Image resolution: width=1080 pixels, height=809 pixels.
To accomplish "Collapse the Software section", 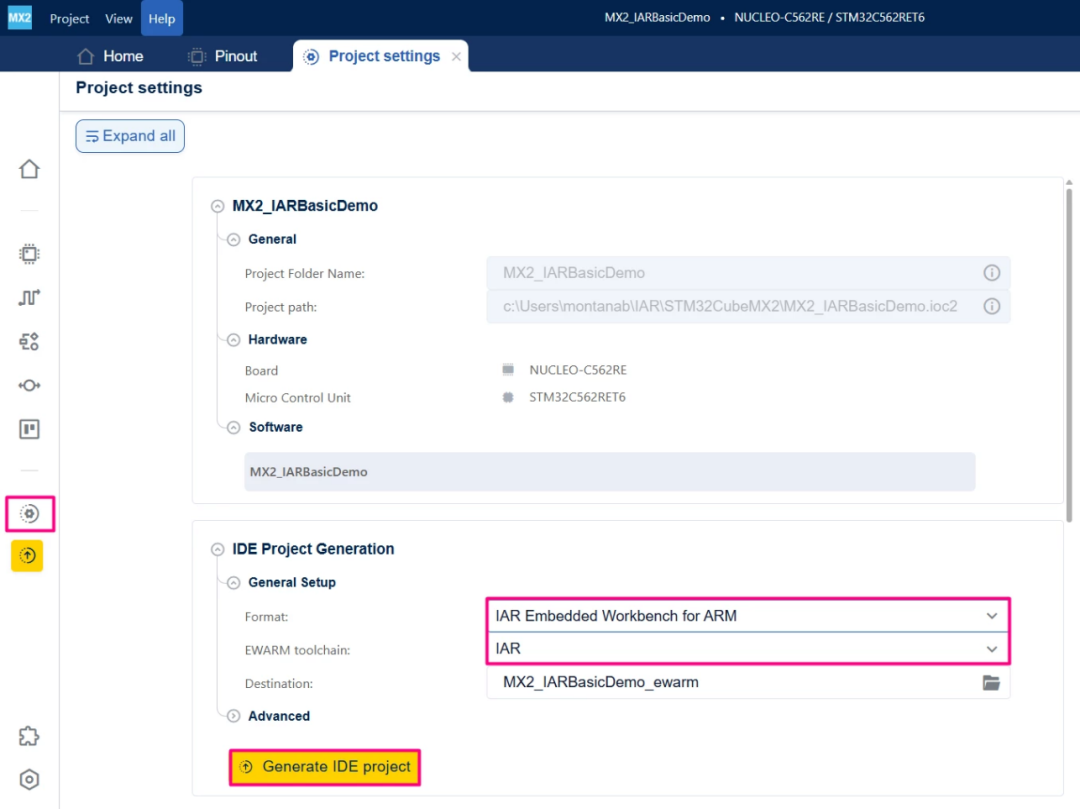I will click(x=233, y=428).
